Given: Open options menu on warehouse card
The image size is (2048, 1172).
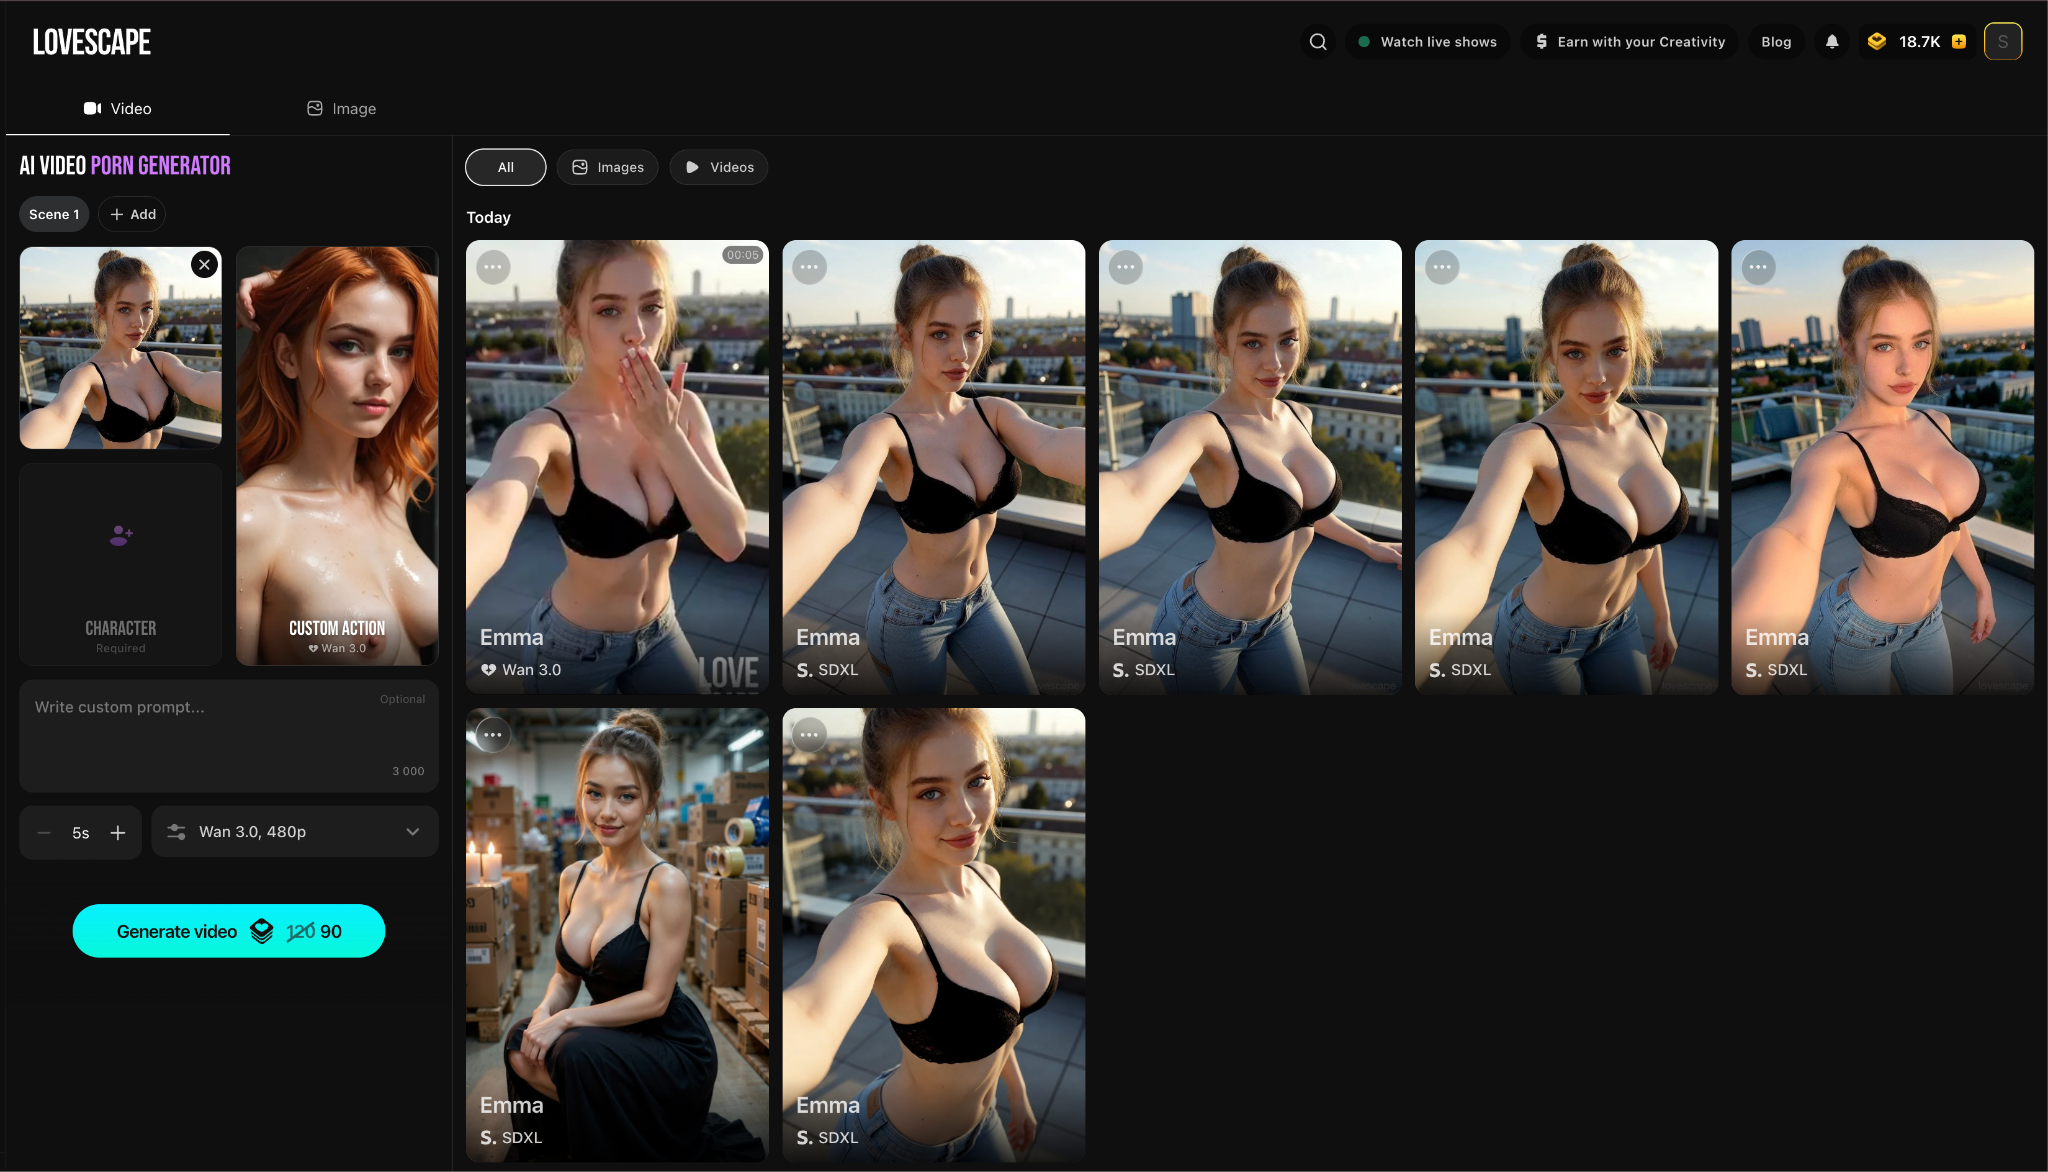Looking at the screenshot, I should click(x=493, y=735).
